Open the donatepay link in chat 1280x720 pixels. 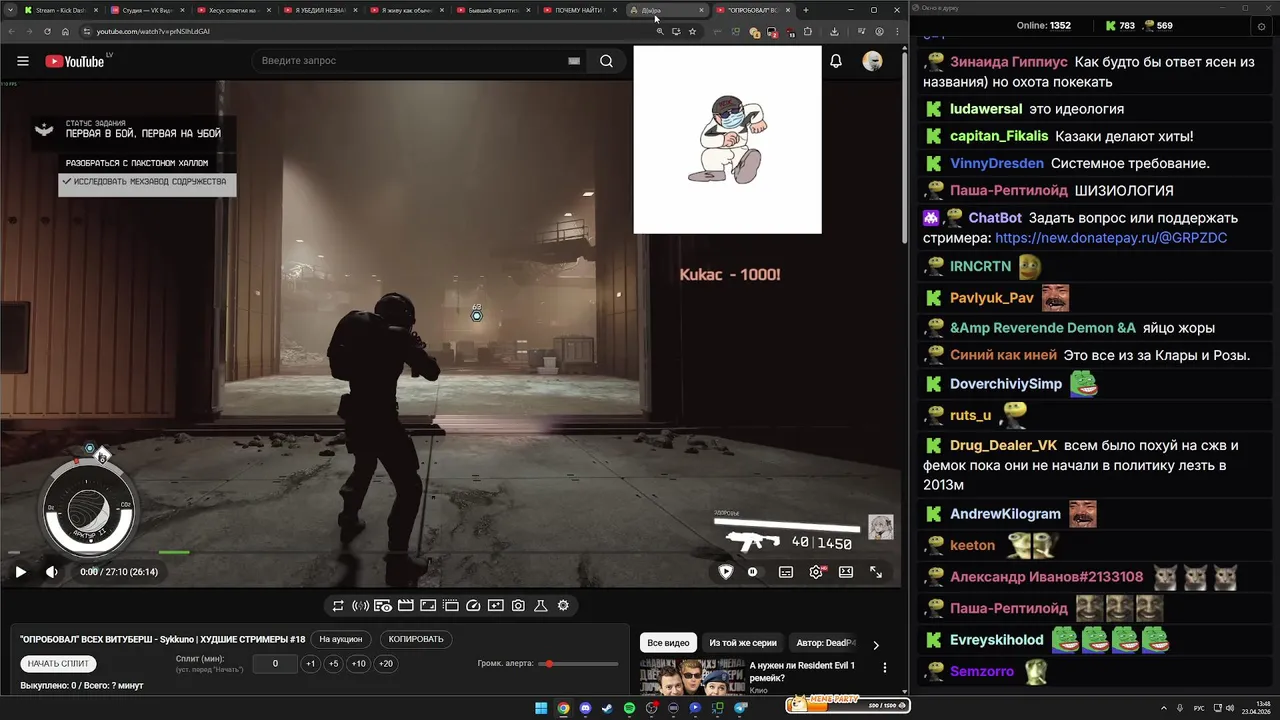(1111, 238)
